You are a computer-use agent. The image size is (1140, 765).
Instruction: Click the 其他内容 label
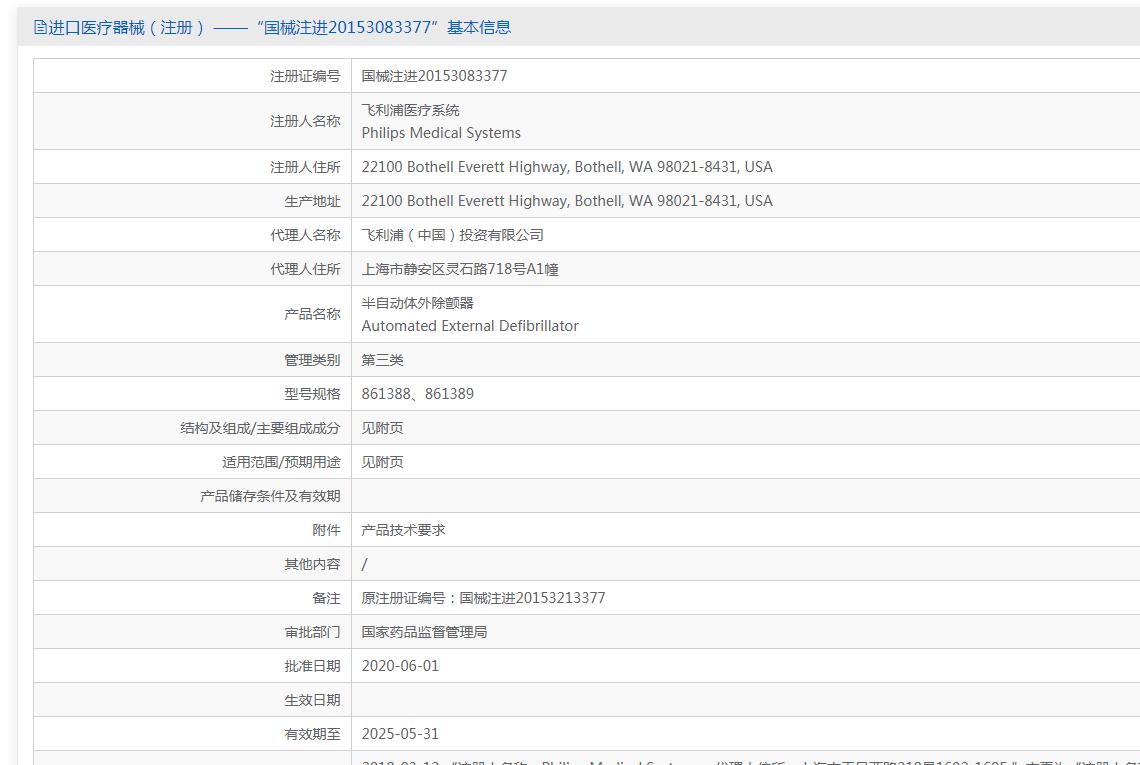(313, 565)
